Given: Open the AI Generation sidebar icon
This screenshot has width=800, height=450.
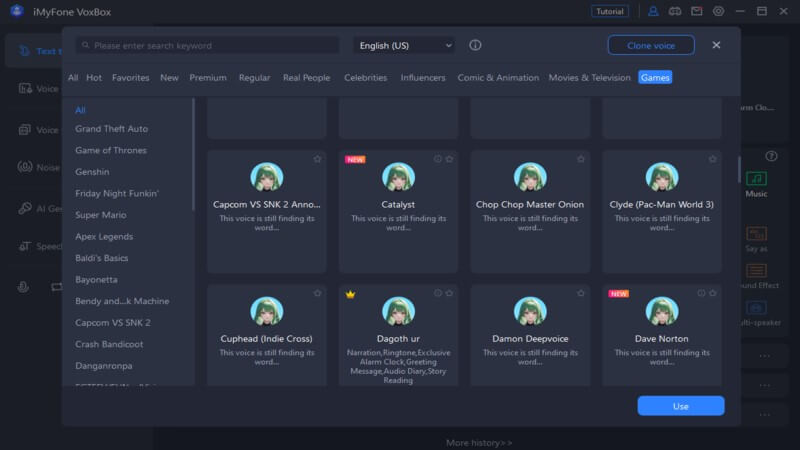Looking at the screenshot, I should click(24, 208).
